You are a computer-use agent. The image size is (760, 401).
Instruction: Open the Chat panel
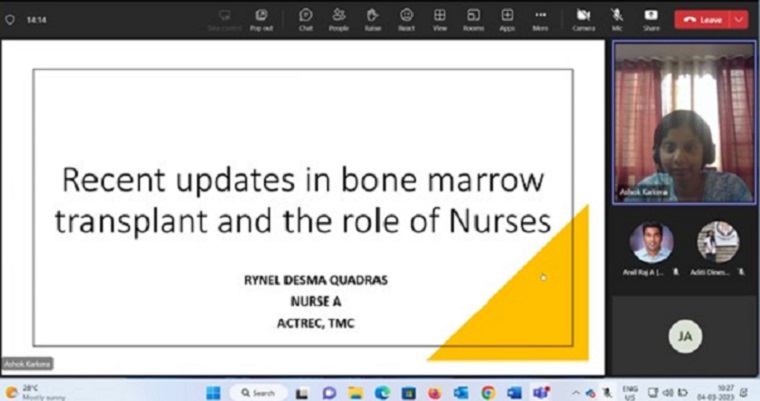[x=305, y=18]
